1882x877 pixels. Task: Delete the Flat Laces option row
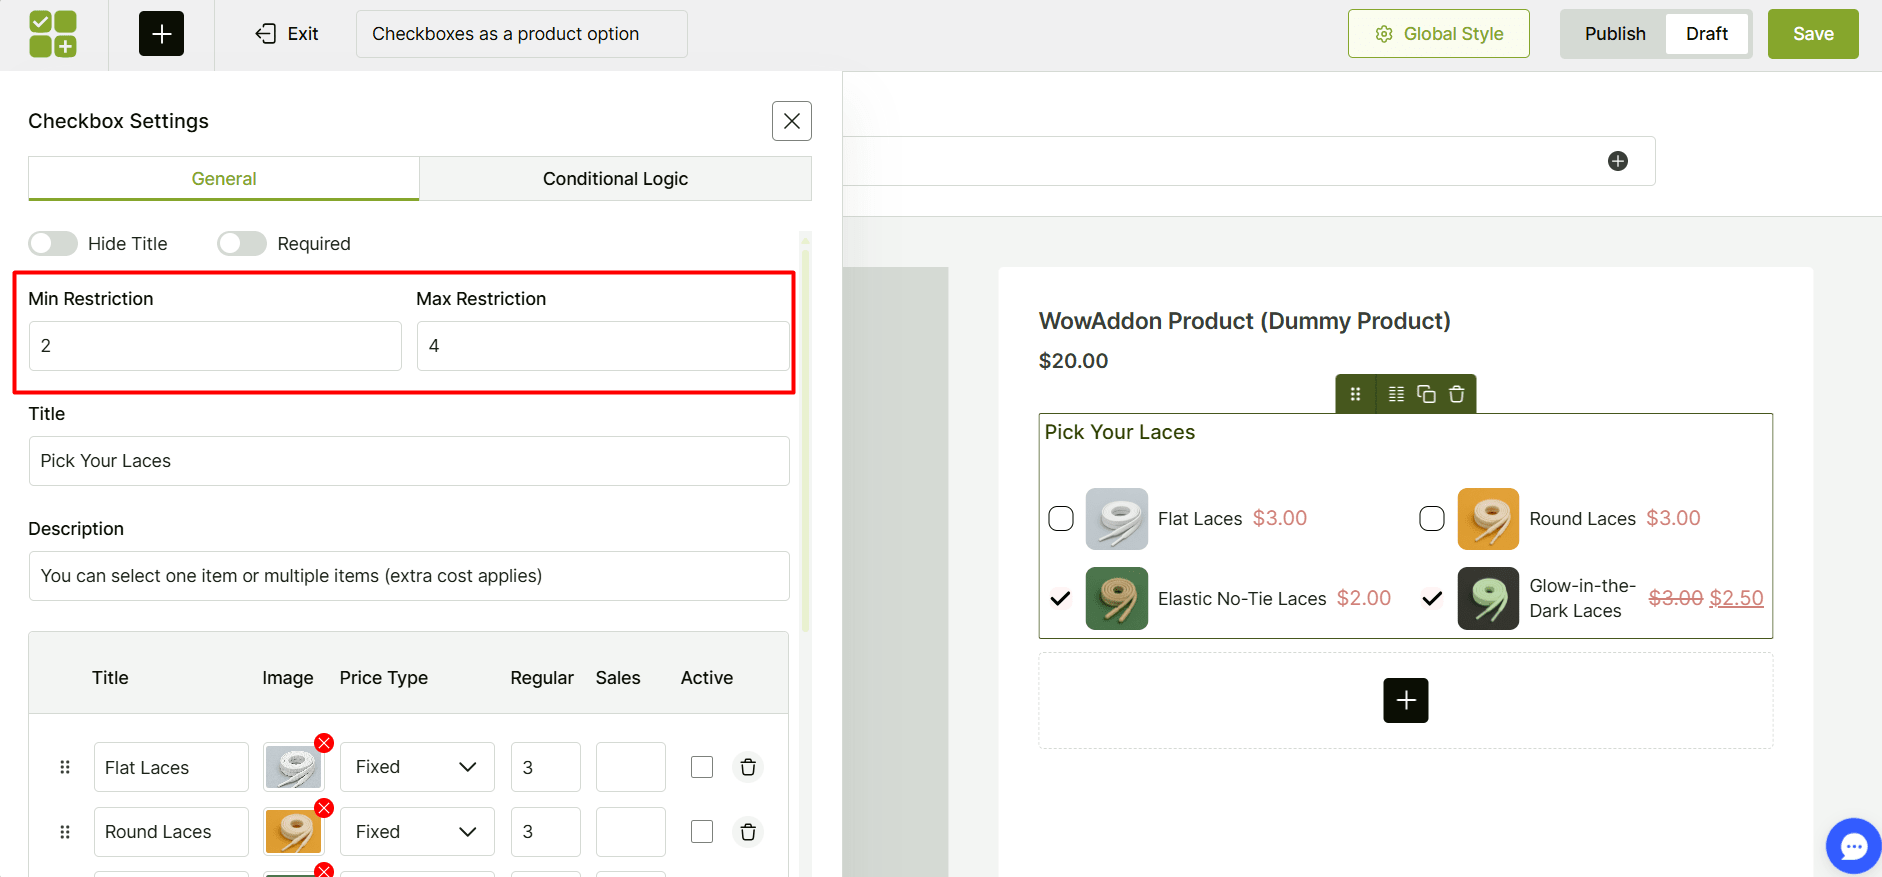tap(748, 767)
